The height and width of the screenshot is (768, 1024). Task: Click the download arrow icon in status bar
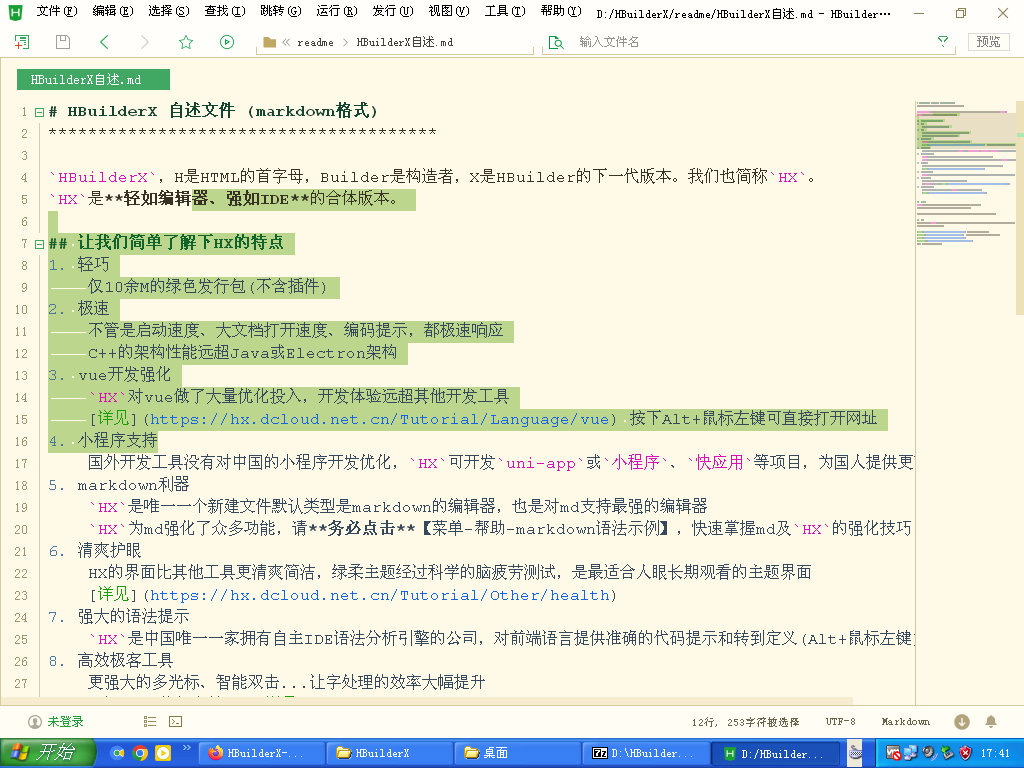pos(962,721)
